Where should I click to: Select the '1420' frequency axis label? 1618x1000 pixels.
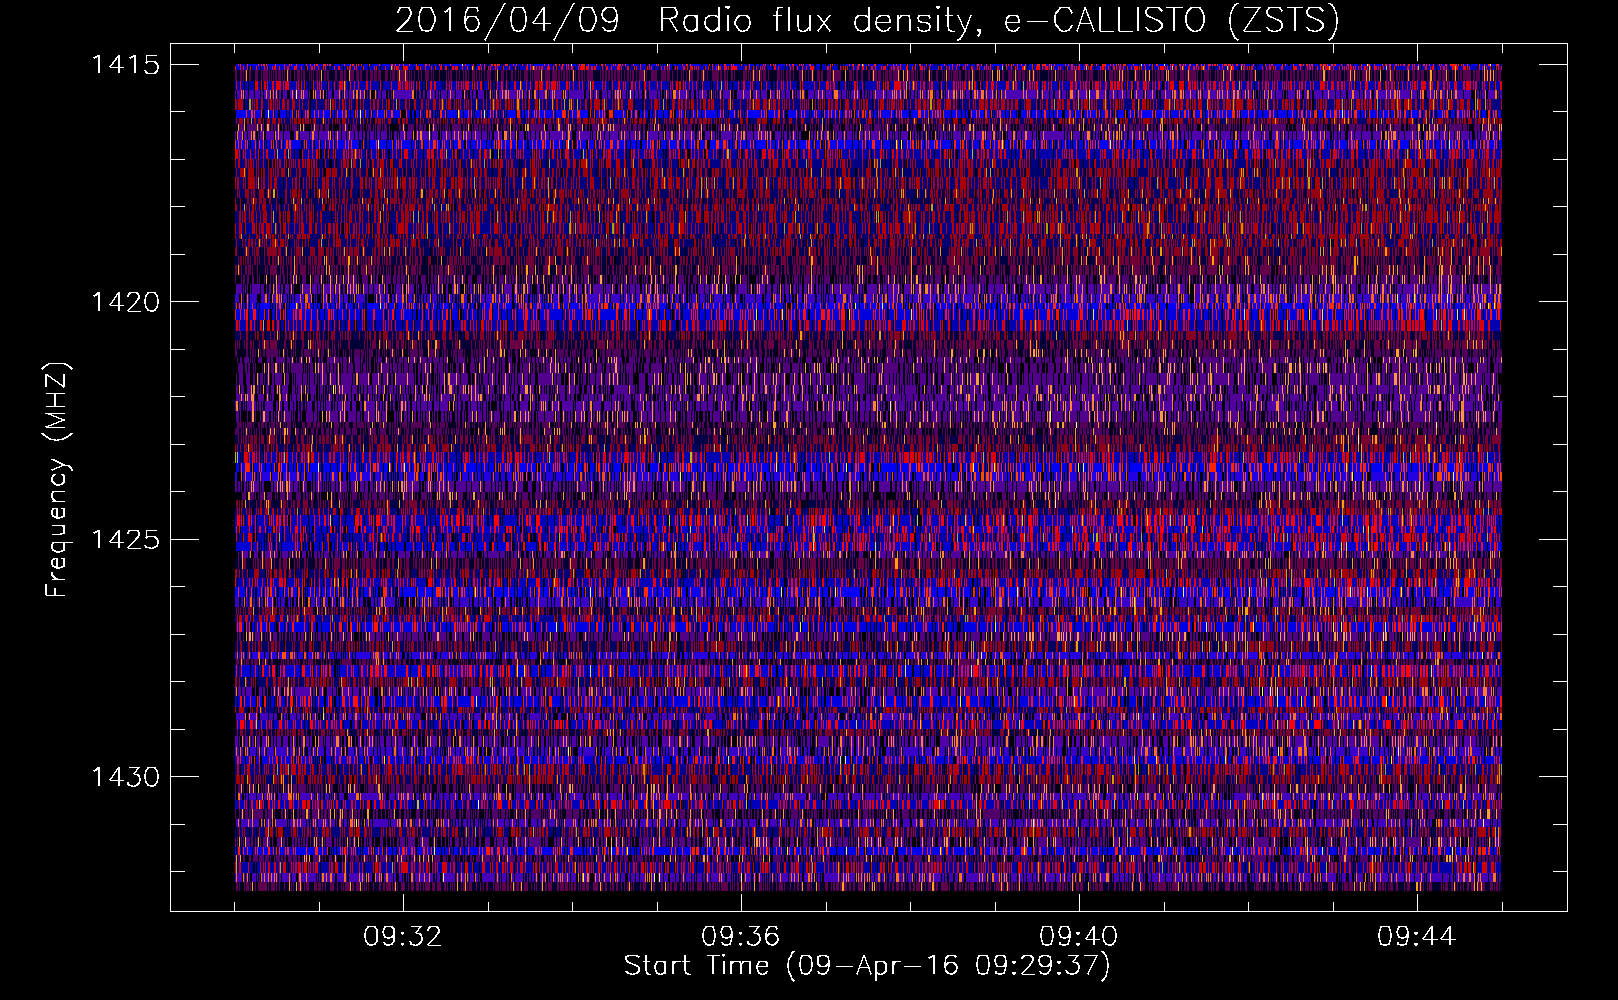[x=125, y=302]
